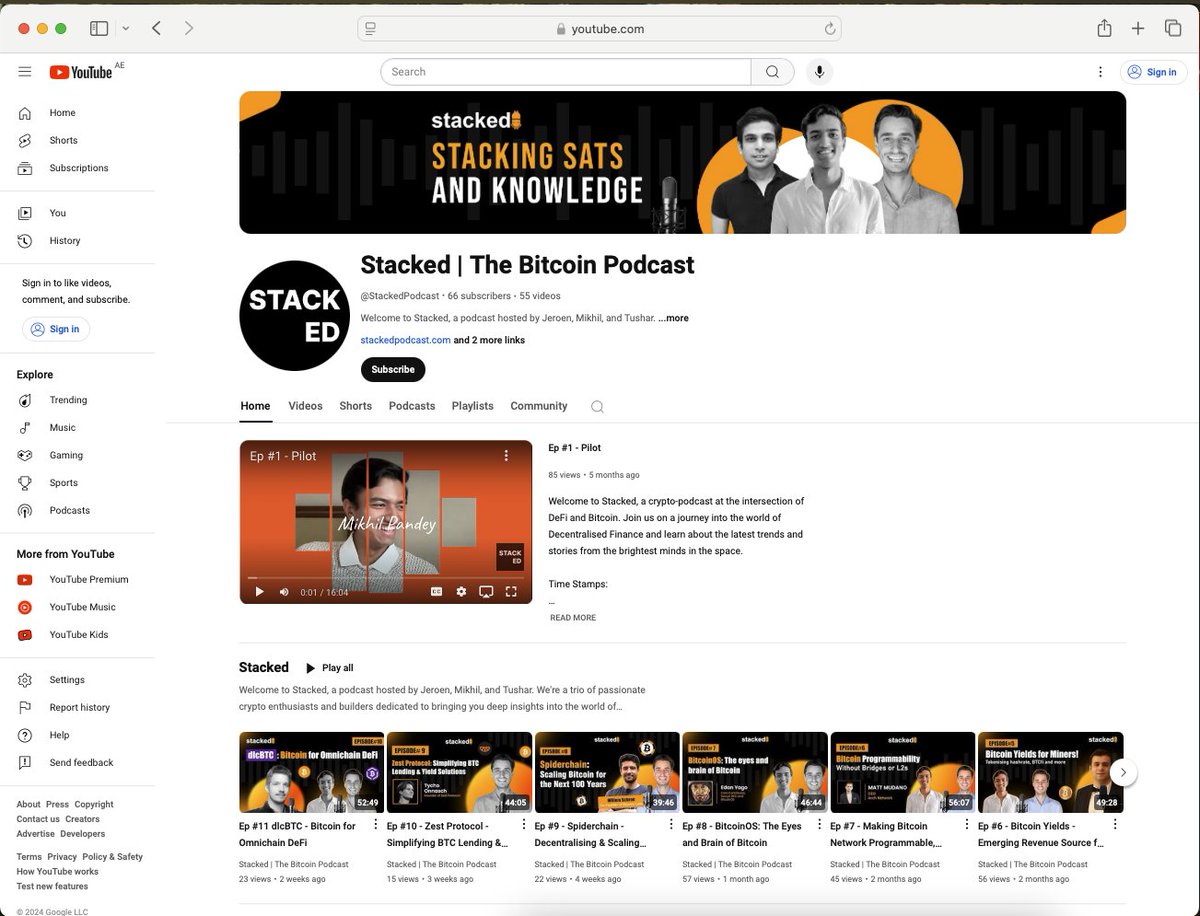Open options menu for Ep #10 Zest Protocol
Image resolution: width=1200 pixels, height=916 pixels.
(x=523, y=825)
